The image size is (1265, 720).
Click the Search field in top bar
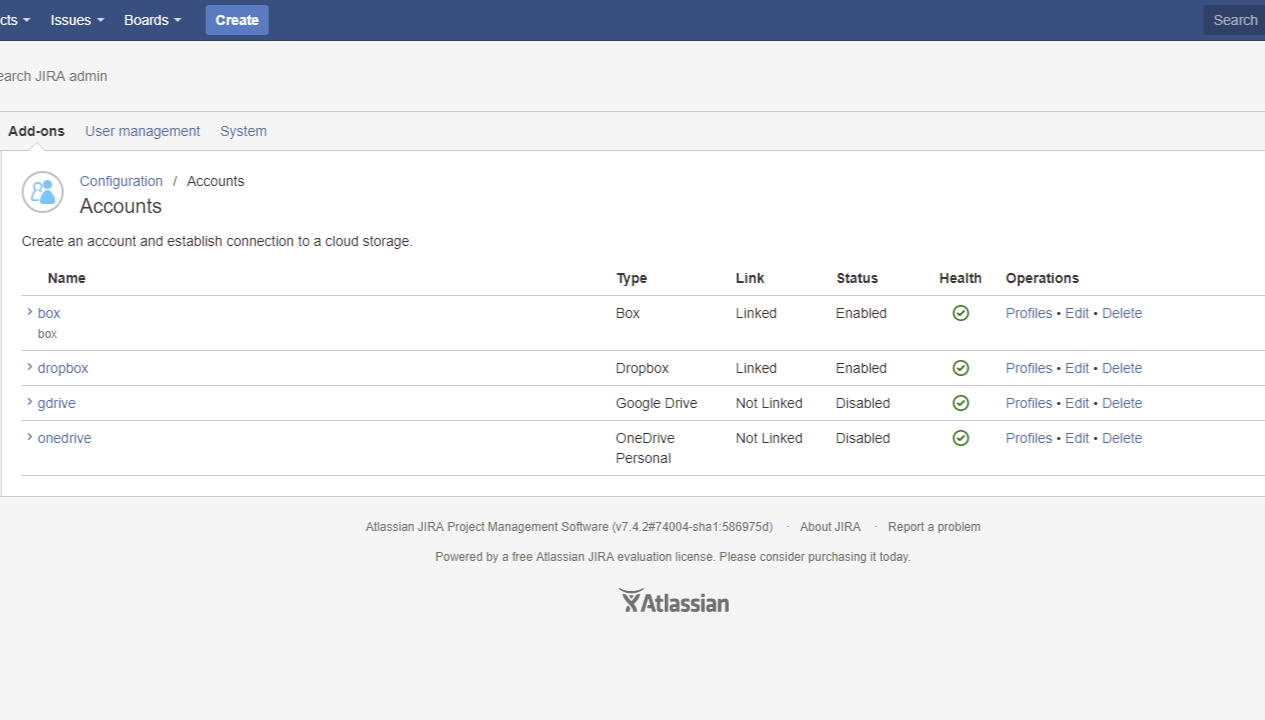(x=1234, y=20)
